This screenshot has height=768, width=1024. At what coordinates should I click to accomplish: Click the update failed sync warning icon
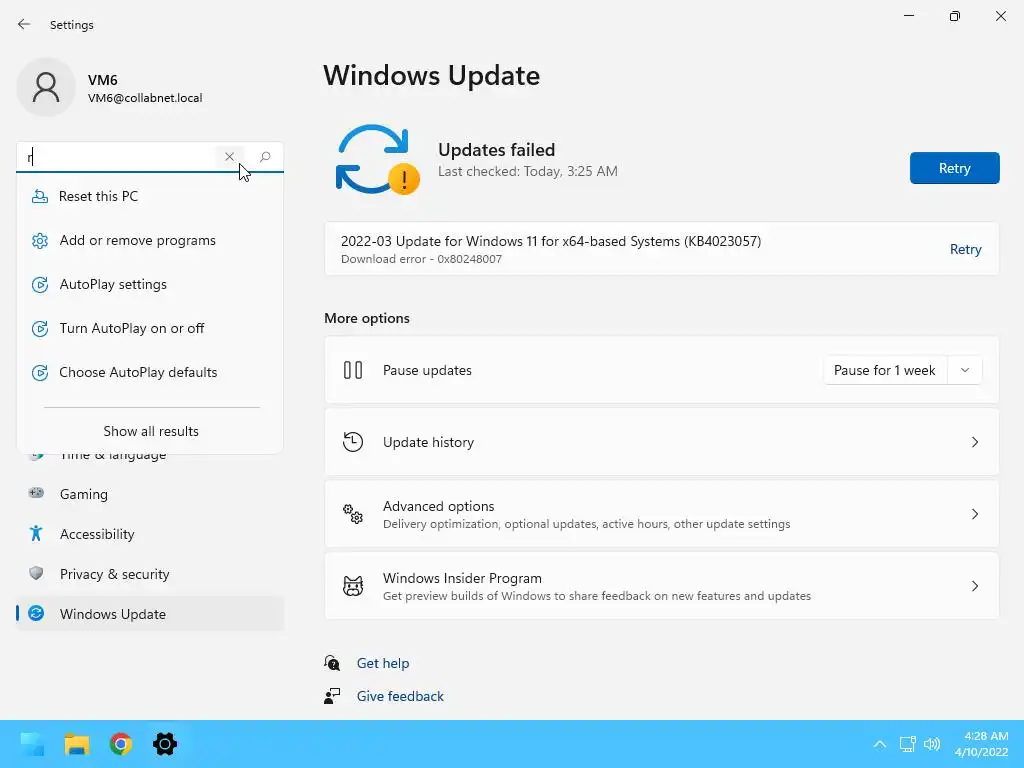[377, 160]
